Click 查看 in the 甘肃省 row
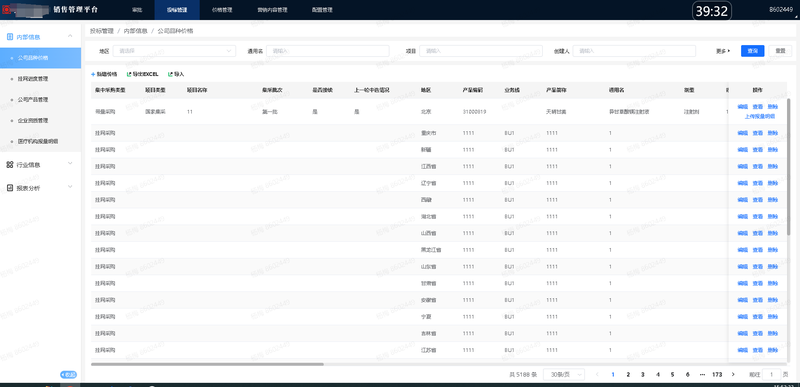800x387 pixels. 758,283
